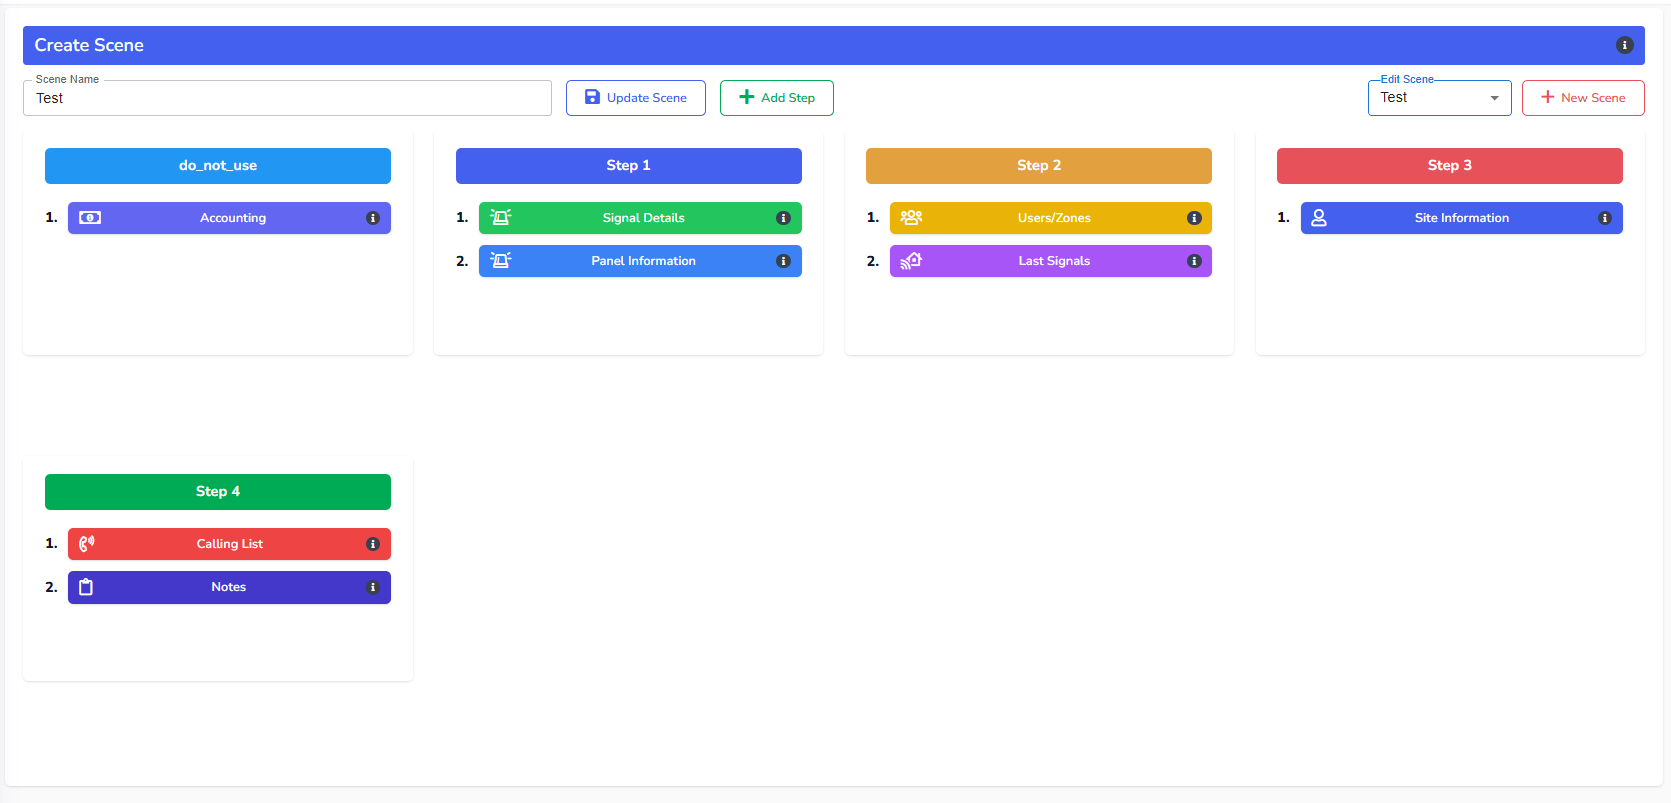Show info for the Accounting item
Image resolution: width=1671 pixels, height=803 pixels.
pyautogui.click(x=373, y=218)
